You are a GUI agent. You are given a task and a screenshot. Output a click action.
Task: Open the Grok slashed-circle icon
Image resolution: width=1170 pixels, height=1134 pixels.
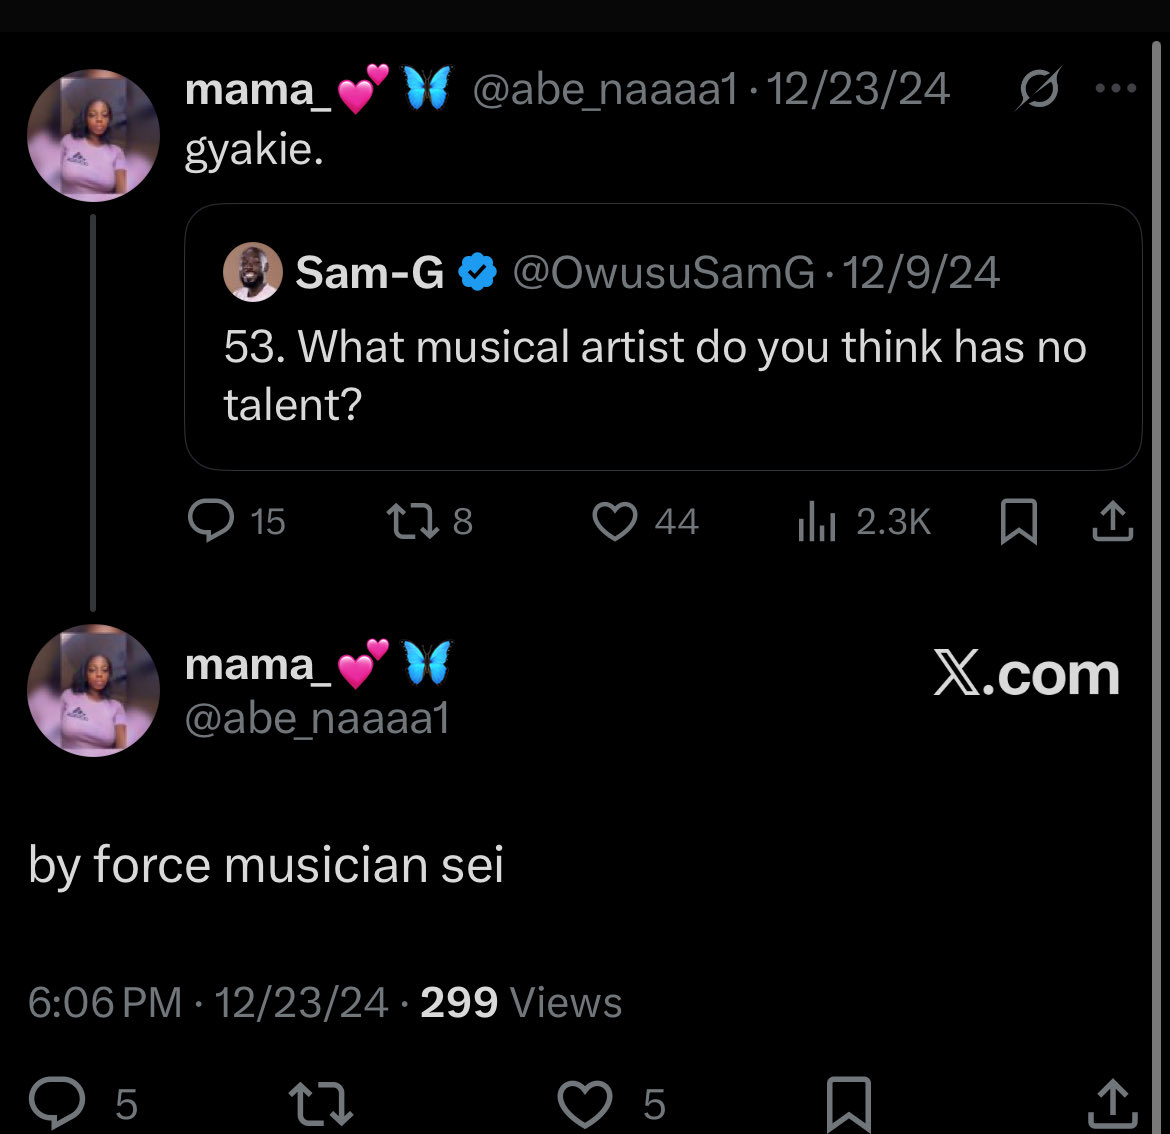tap(1038, 88)
